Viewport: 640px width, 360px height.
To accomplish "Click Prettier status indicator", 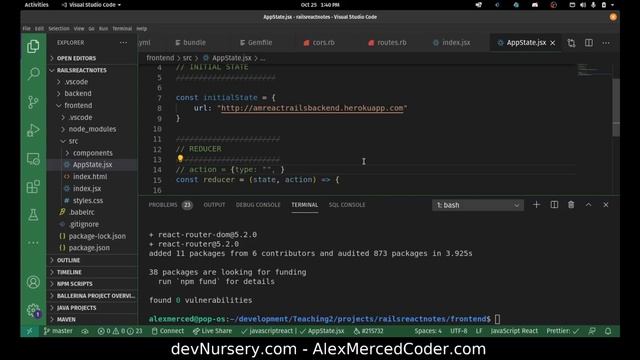I will pos(562,331).
